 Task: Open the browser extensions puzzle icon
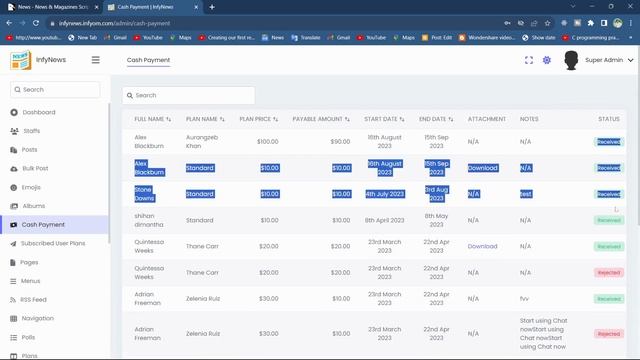pos(591,23)
